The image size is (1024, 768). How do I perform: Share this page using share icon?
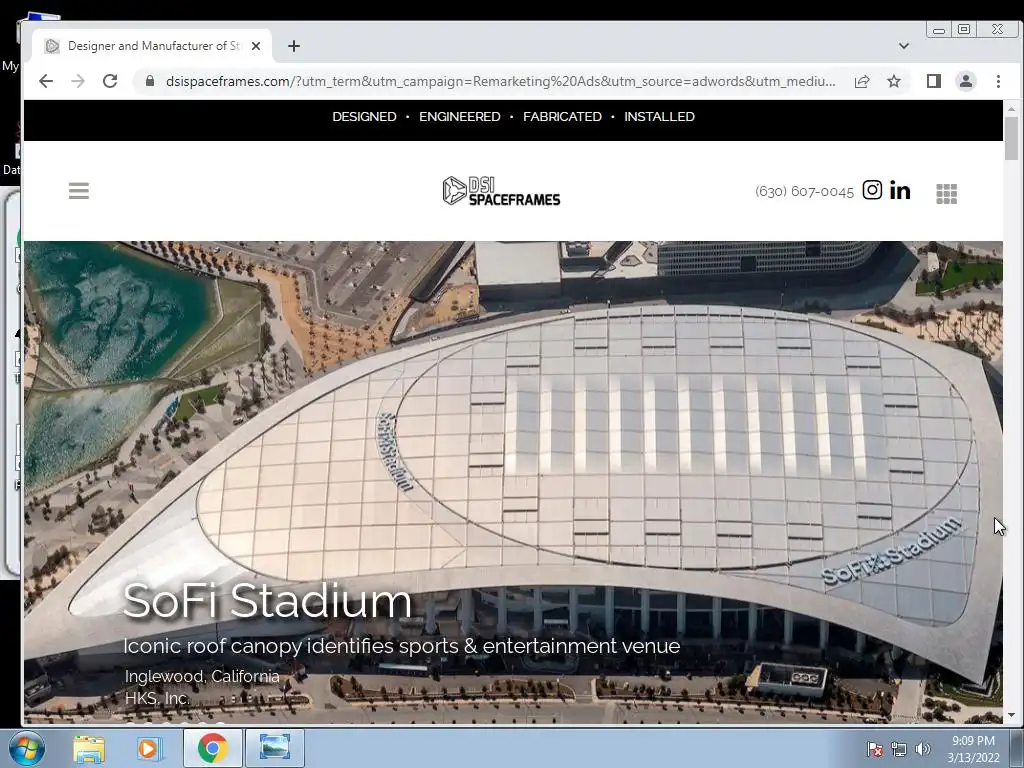coord(861,81)
